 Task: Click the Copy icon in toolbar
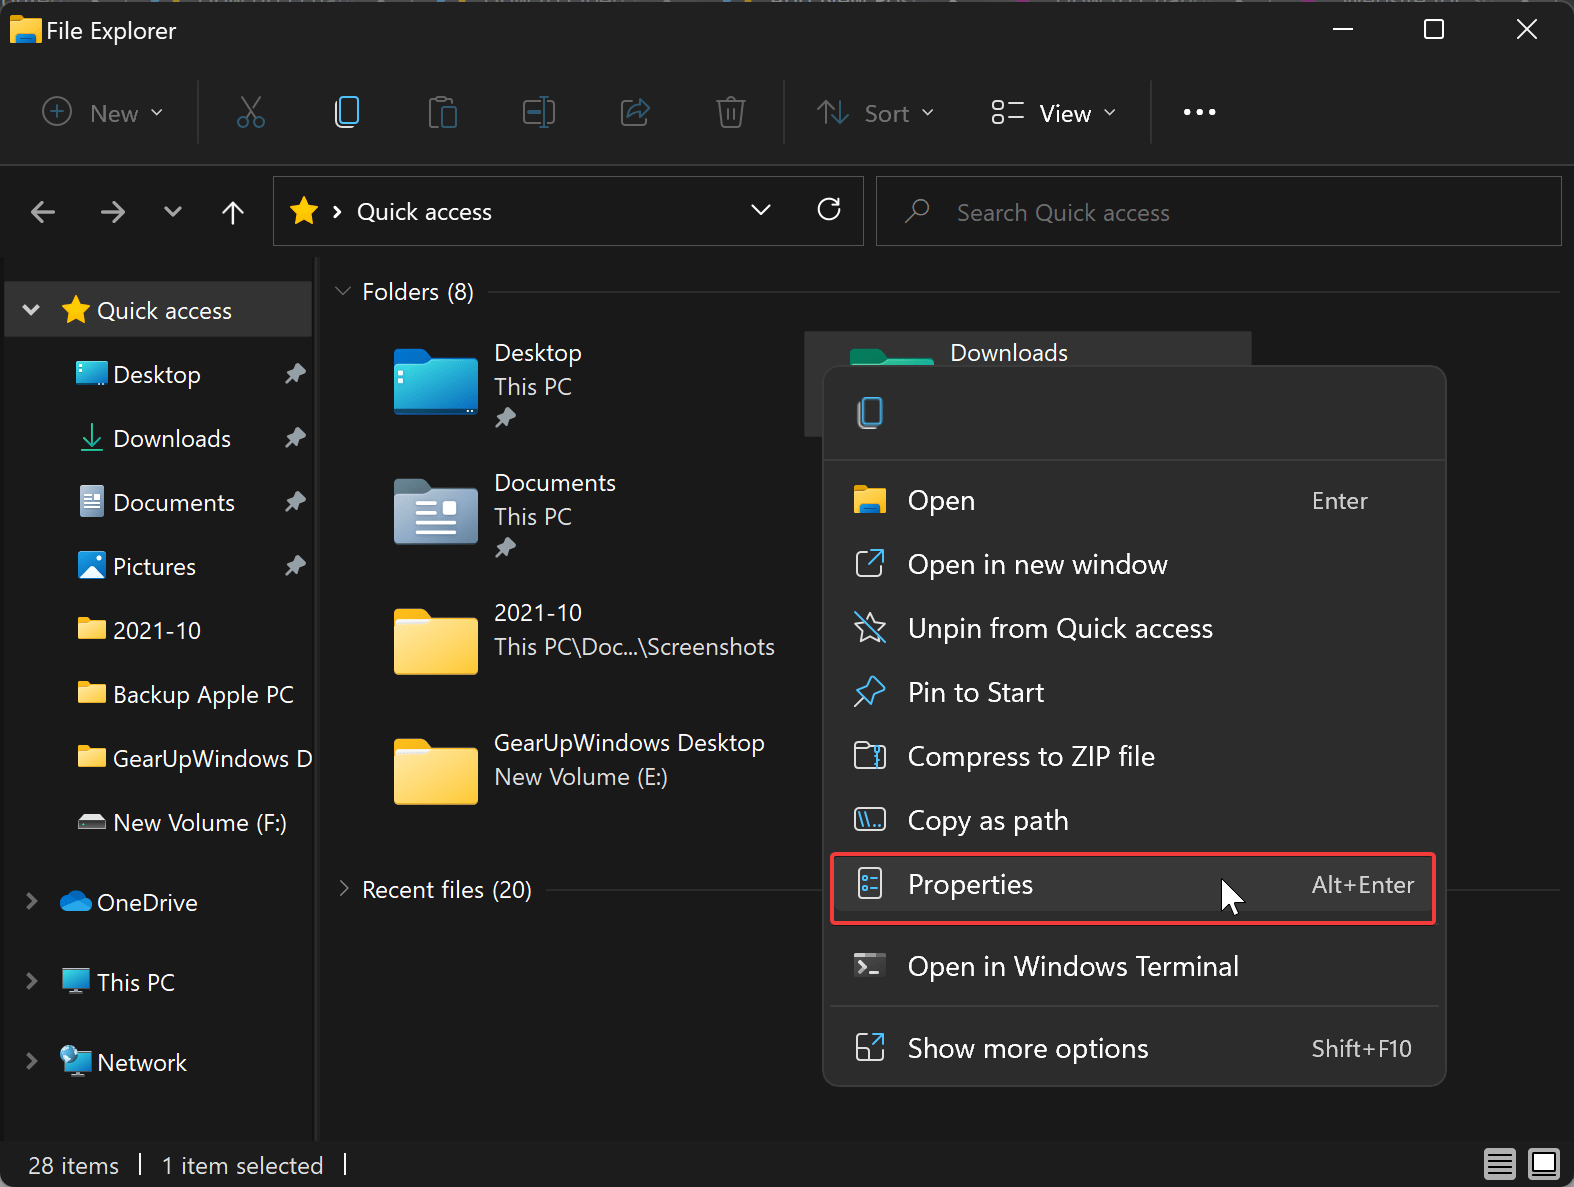[346, 112]
